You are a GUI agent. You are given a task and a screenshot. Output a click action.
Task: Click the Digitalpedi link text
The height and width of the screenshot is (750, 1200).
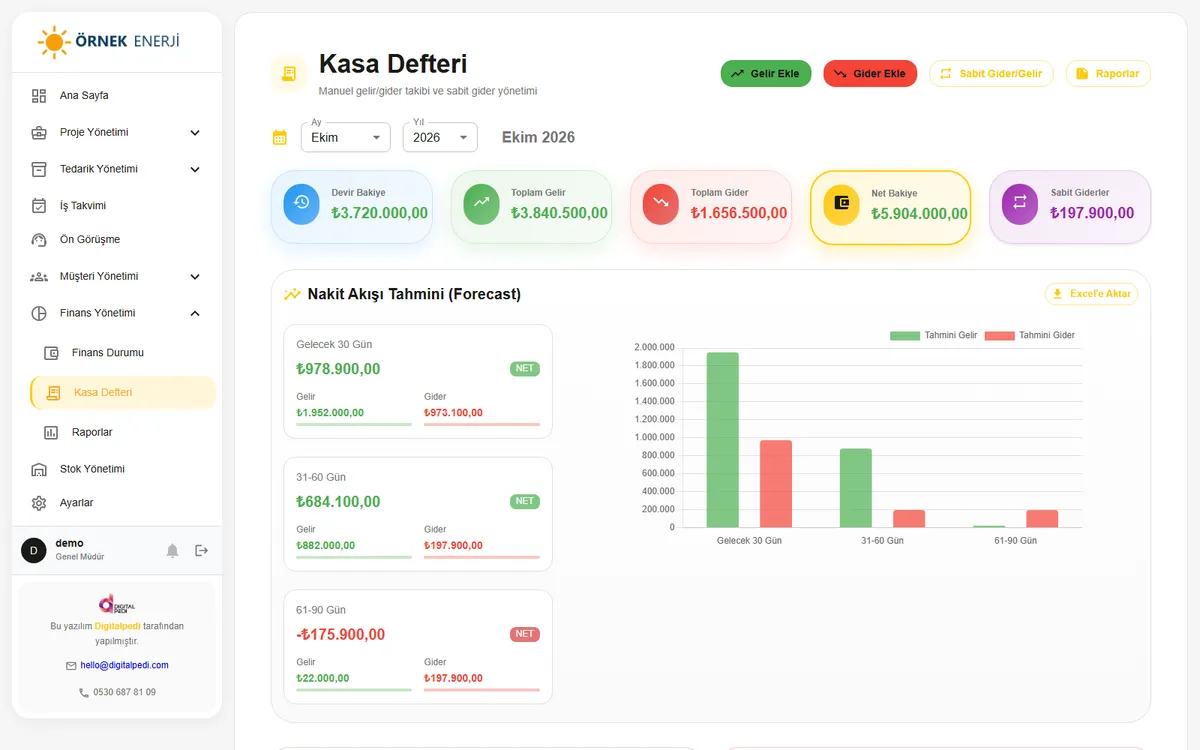point(118,626)
